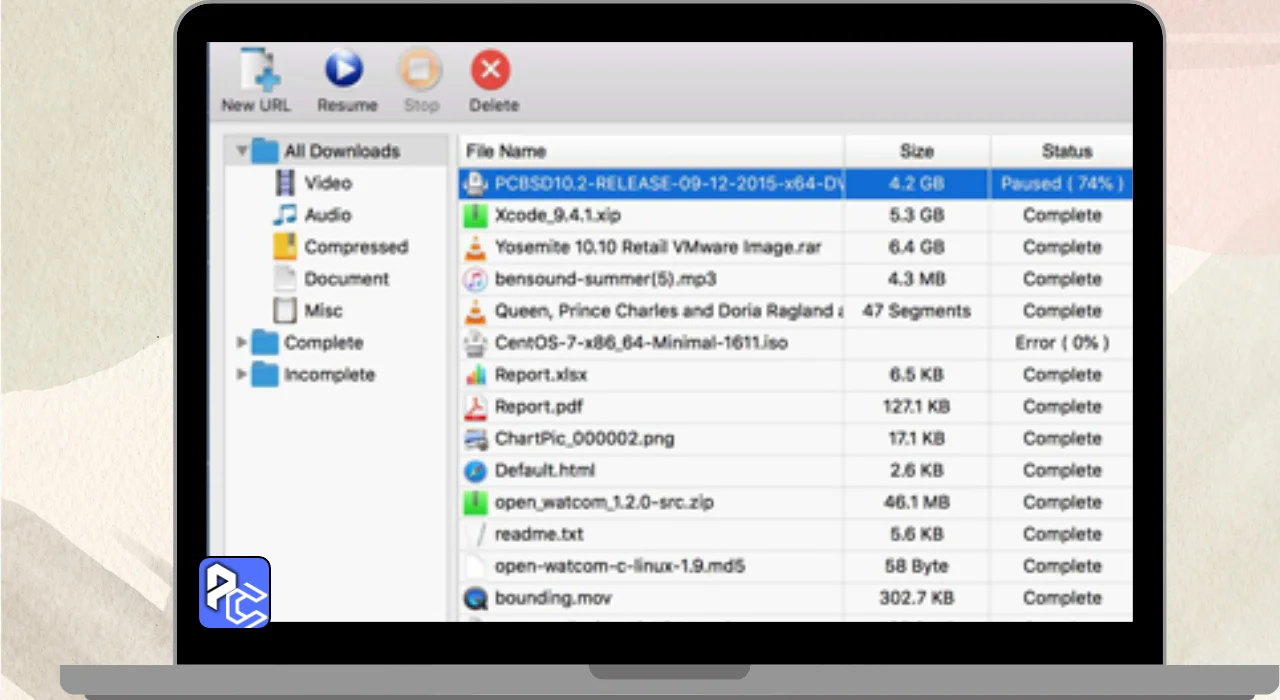The image size is (1280, 700).
Task: Click the Compressed archive category icon
Action: pos(286,247)
